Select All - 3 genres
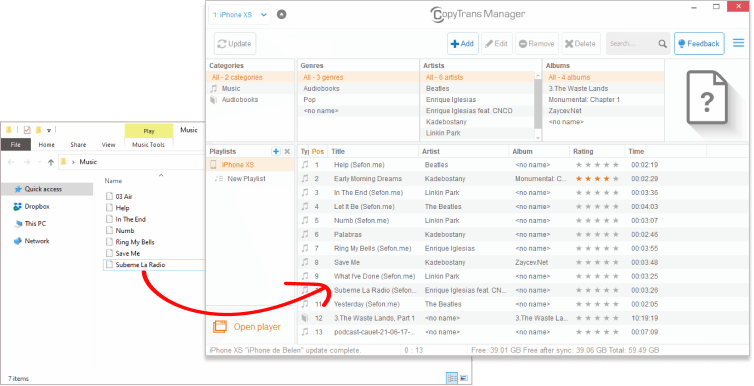Image resolution: width=754 pixels, height=386 pixels. coord(358,77)
